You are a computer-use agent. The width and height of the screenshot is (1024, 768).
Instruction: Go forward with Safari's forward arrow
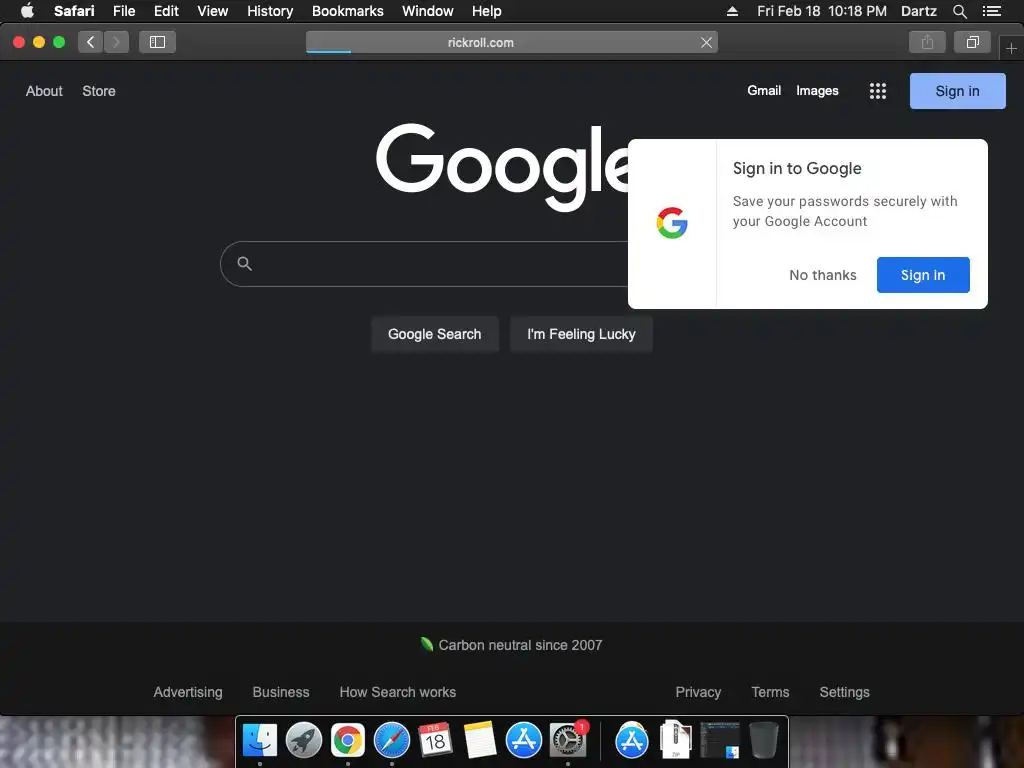tap(116, 42)
